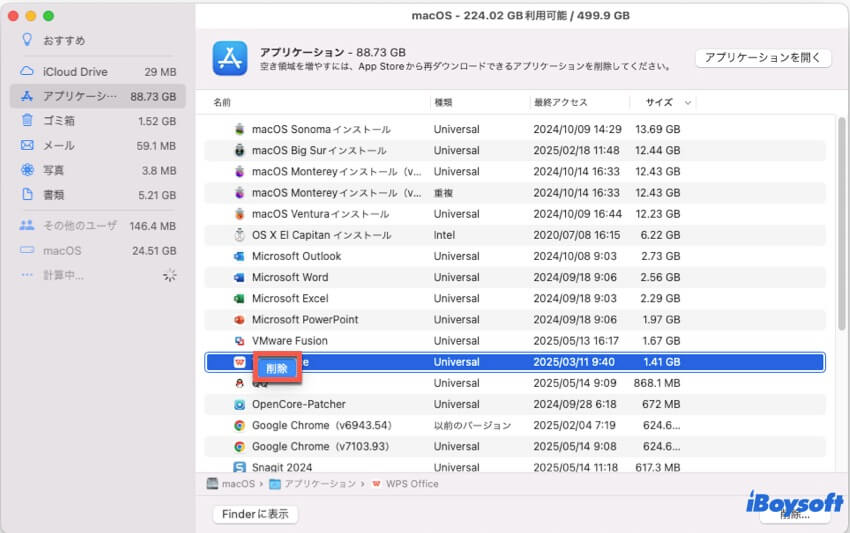Click the 12.44 GB size of Big Sur
Image resolution: width=850 pixels, height=533 pixels.
(658, 150)
